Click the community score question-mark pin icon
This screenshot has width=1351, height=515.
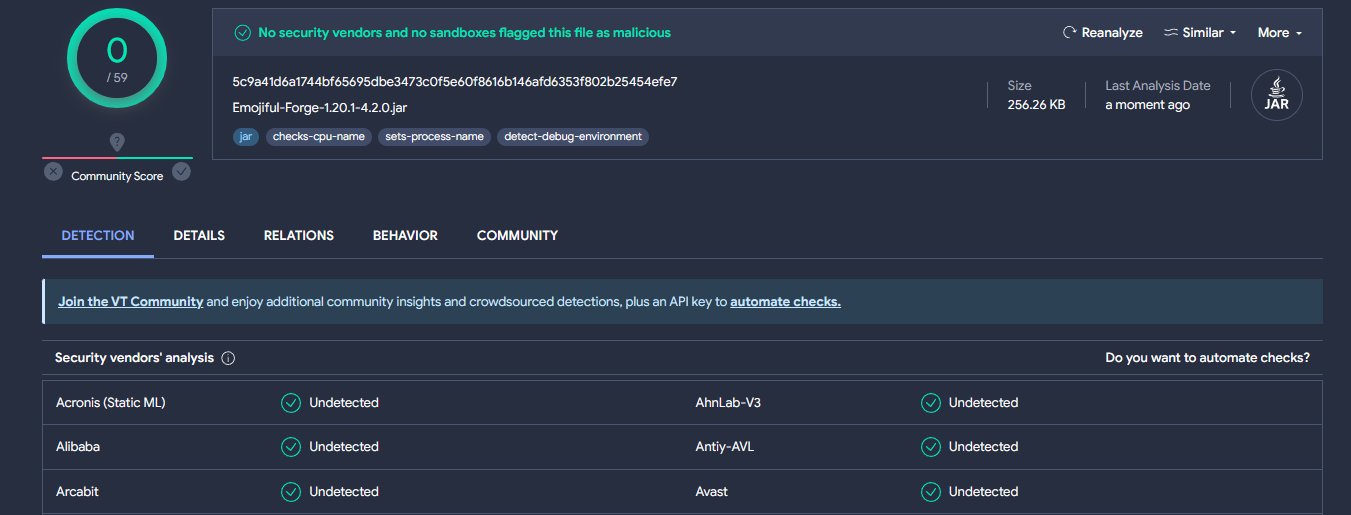117,143
